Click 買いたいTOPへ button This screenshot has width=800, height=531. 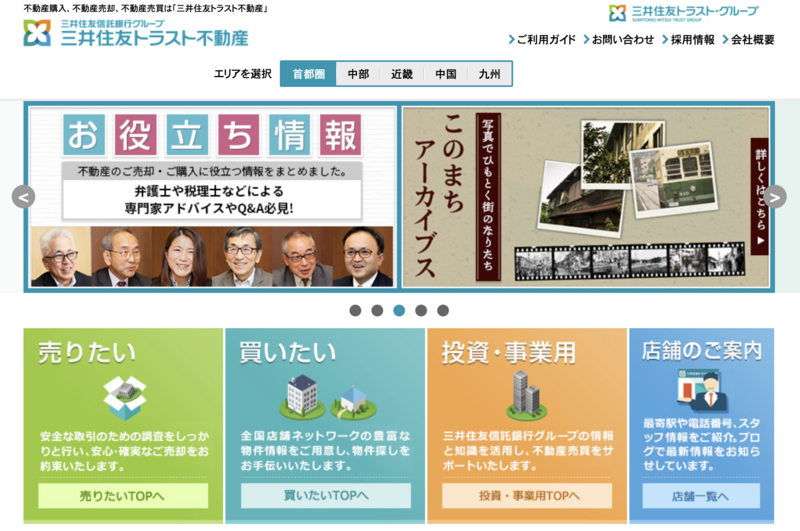coord(326,496)
